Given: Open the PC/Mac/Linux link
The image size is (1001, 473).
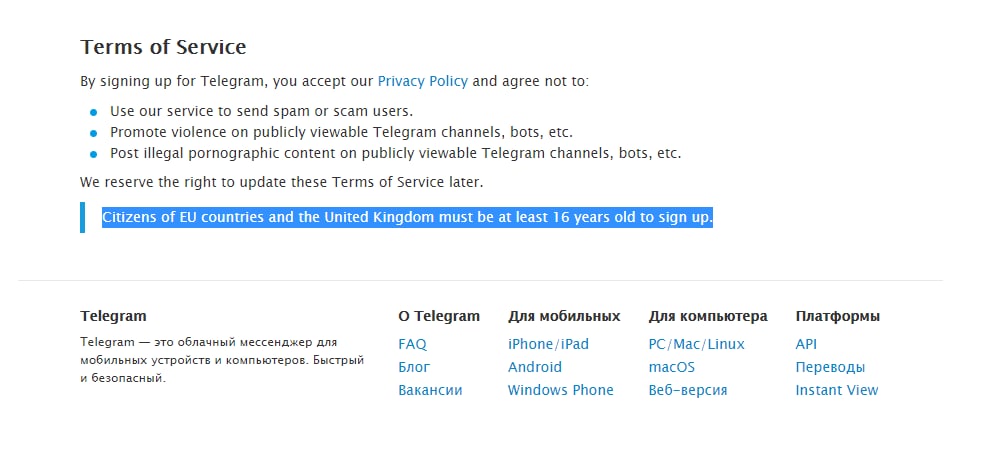Looking at the screenshot, I should tap(696, 344).
